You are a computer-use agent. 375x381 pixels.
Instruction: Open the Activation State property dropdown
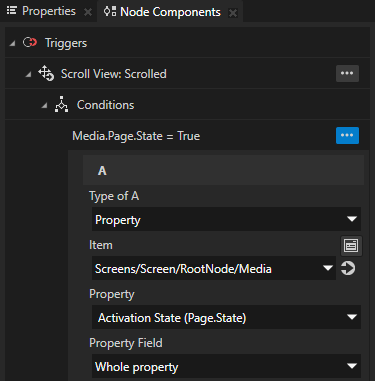click(226, 317)
